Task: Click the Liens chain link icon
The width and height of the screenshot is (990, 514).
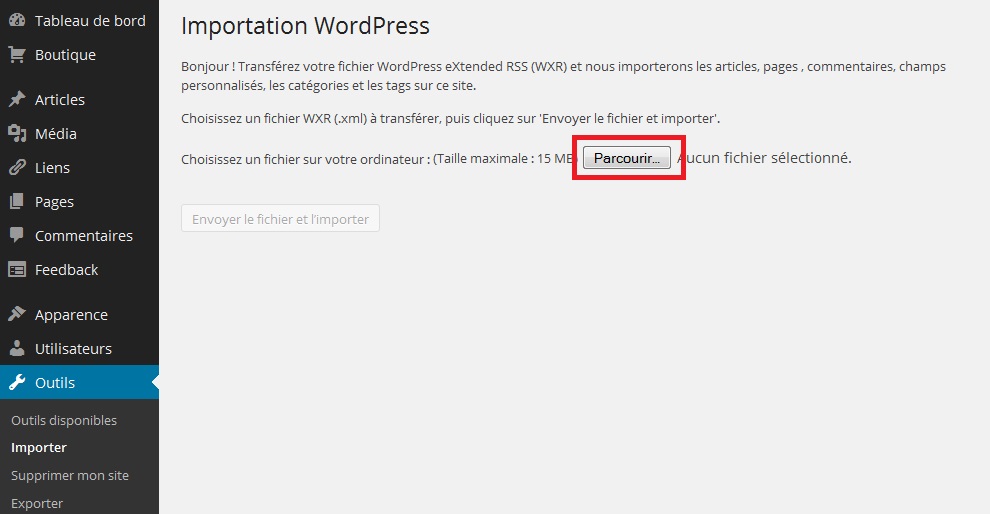Action: coord(17,168)
